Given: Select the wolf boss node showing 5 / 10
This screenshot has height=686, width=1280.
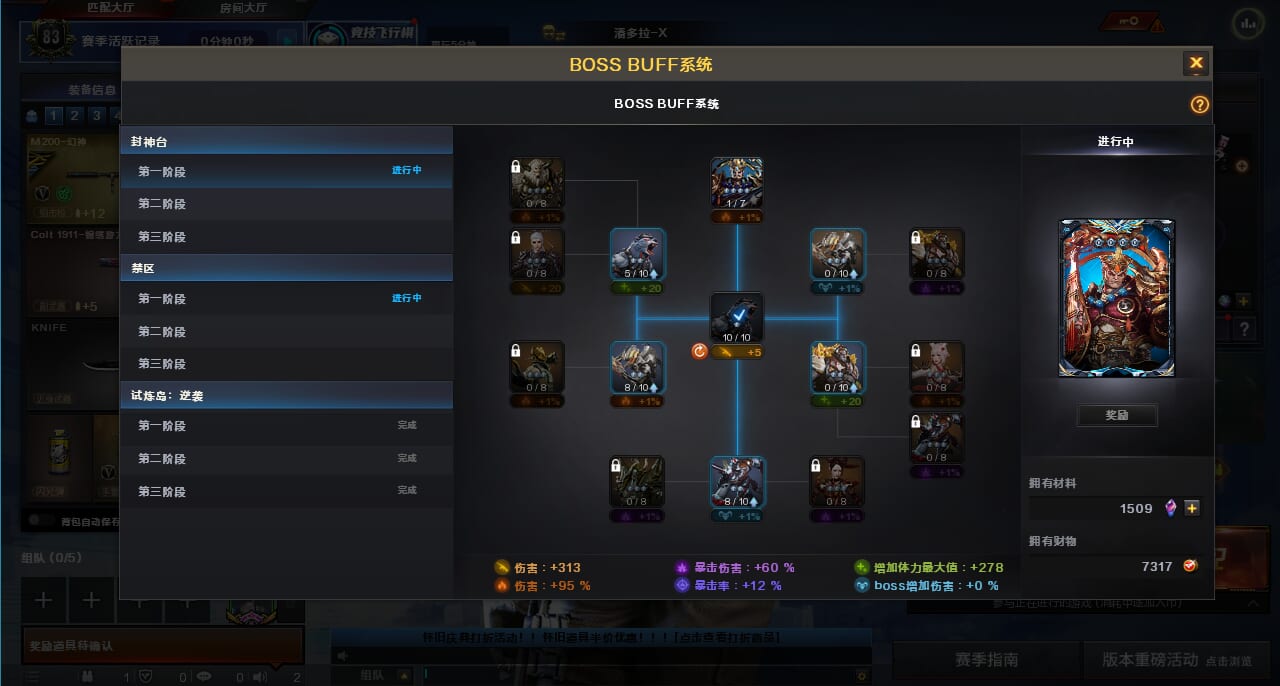Looking at the screenshot, I should (637, 254).
